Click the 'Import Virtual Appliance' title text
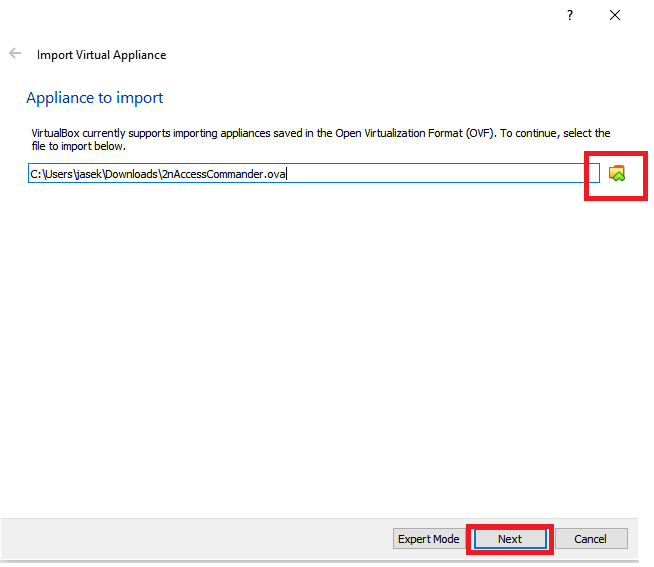The height and width of the screenshot is (567, 654). coord(101,55)
